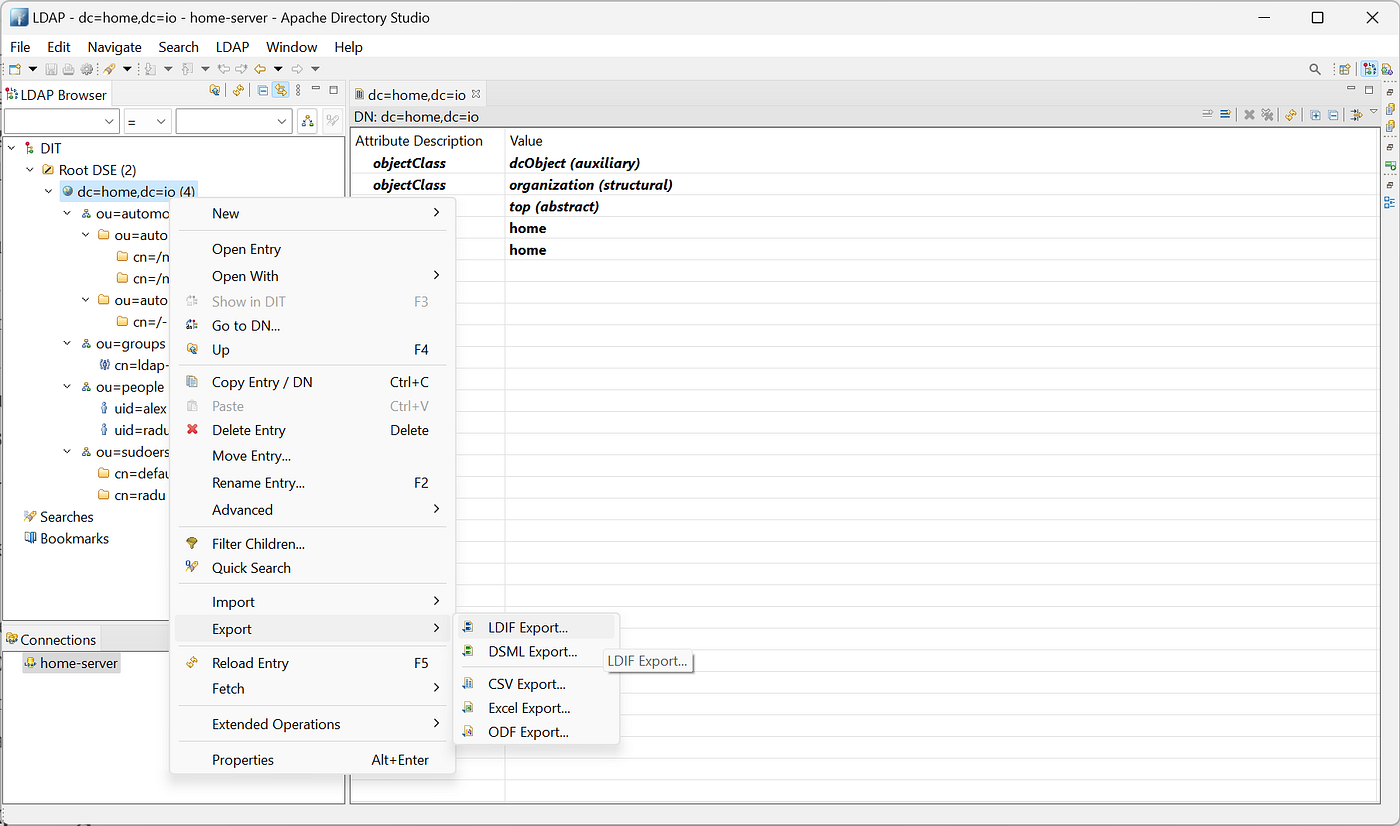
Task: Choose Excel Export... from the submenu
Action: click(x=536, y=708)
